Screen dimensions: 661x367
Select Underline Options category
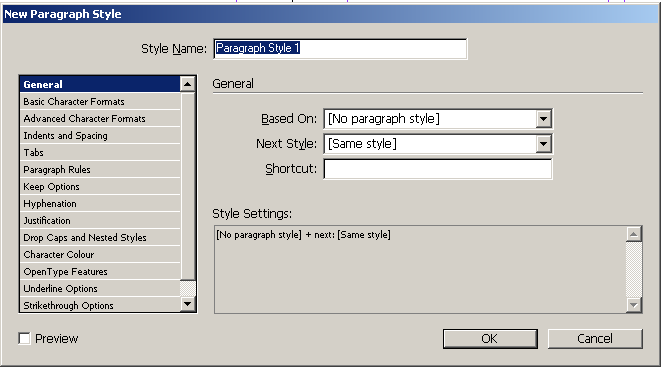click(100, 289)
